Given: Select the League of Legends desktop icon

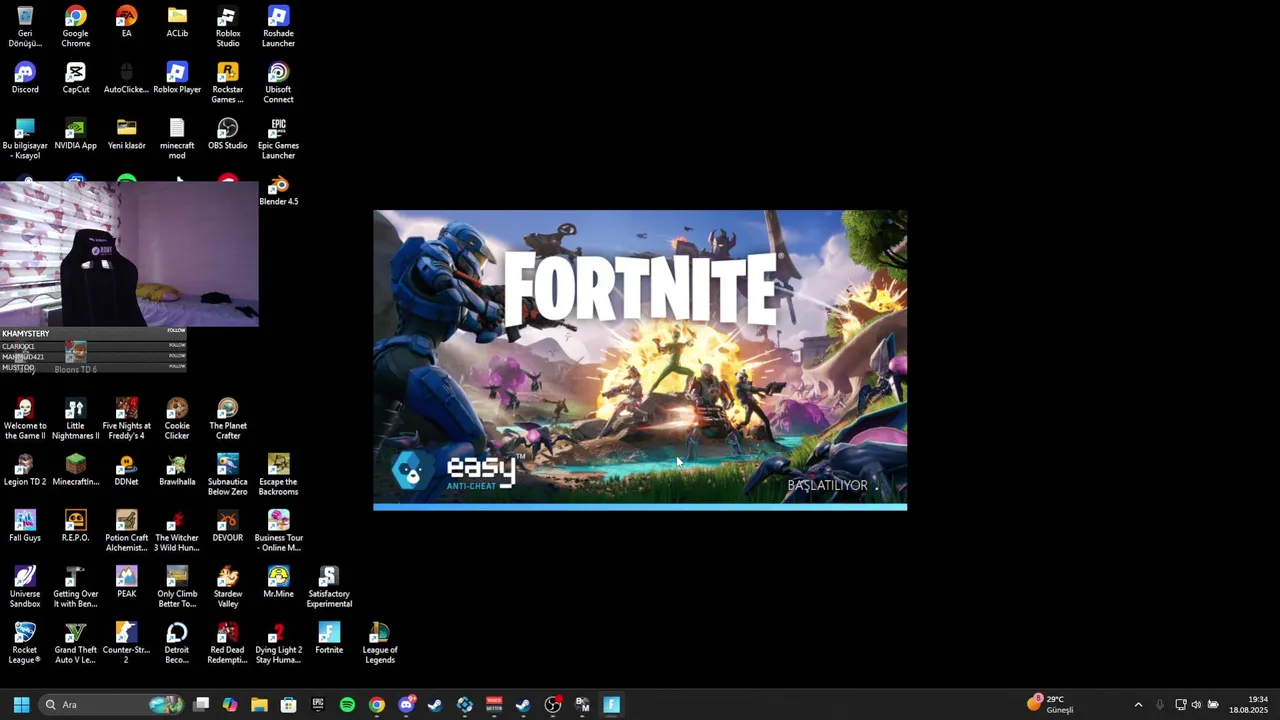Looking at the screenshot, I should 380,643.
